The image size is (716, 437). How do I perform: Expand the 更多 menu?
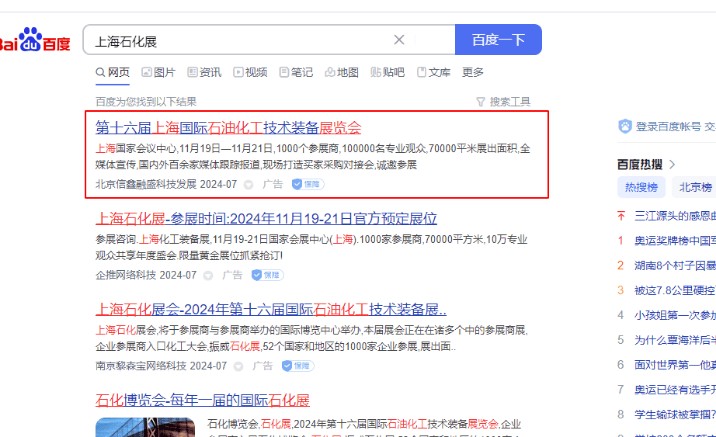click(473, 72)
